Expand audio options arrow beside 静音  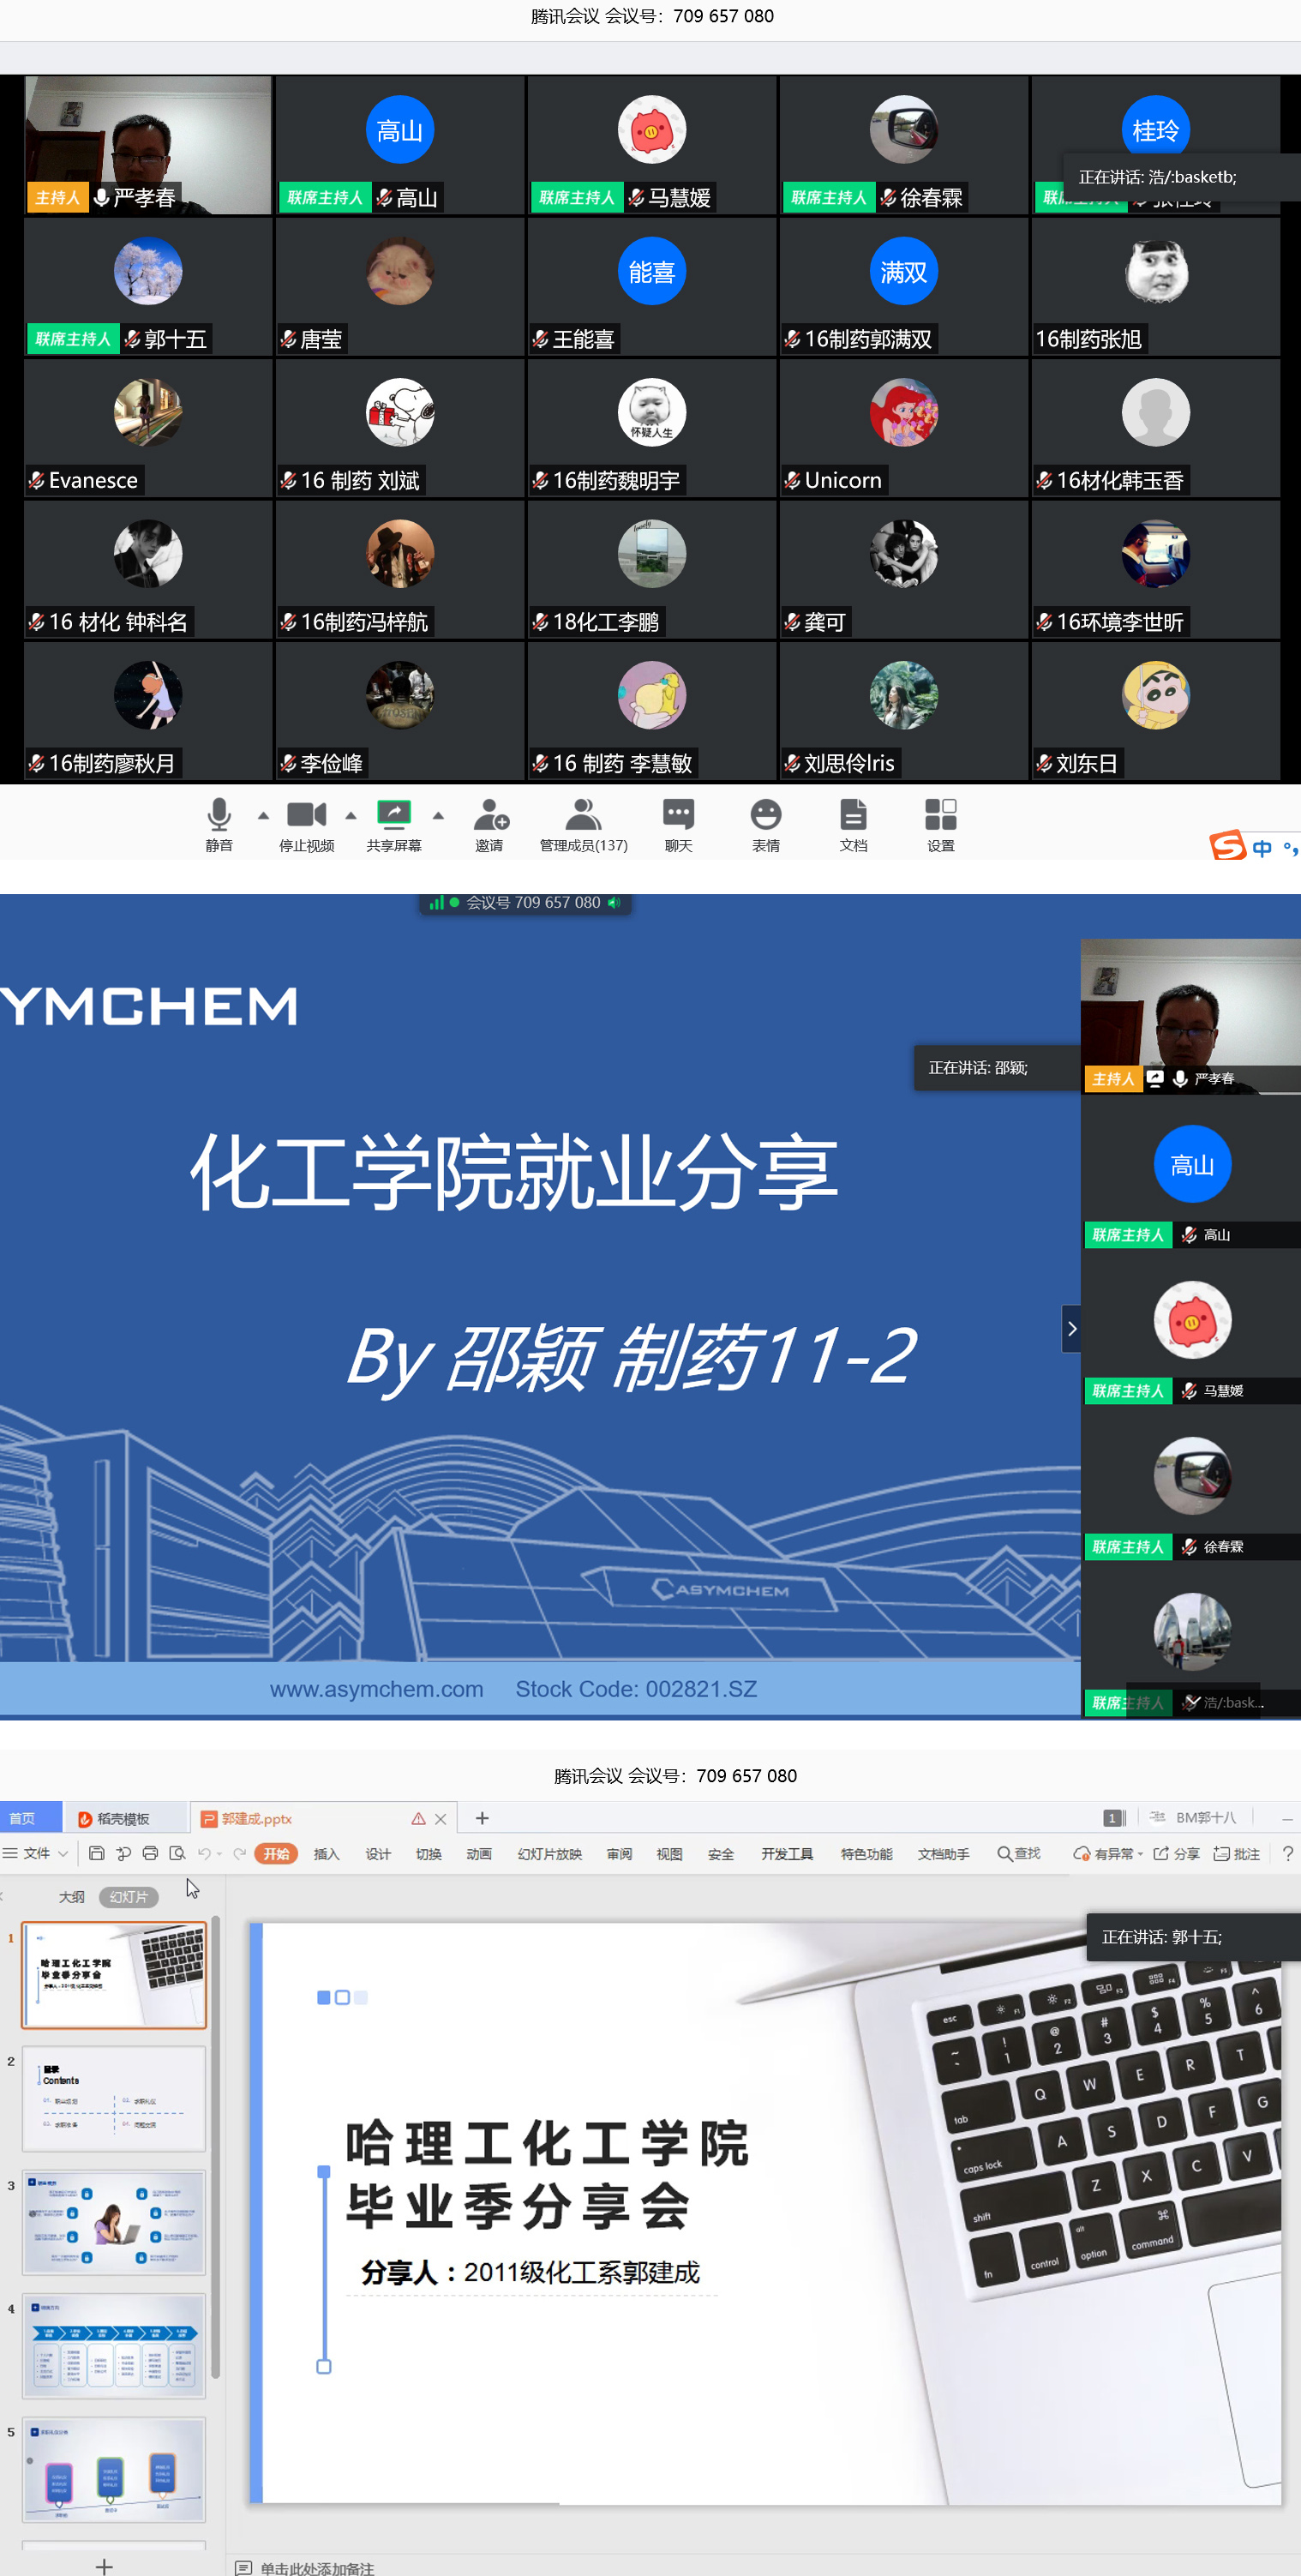(x=263, y=815)
